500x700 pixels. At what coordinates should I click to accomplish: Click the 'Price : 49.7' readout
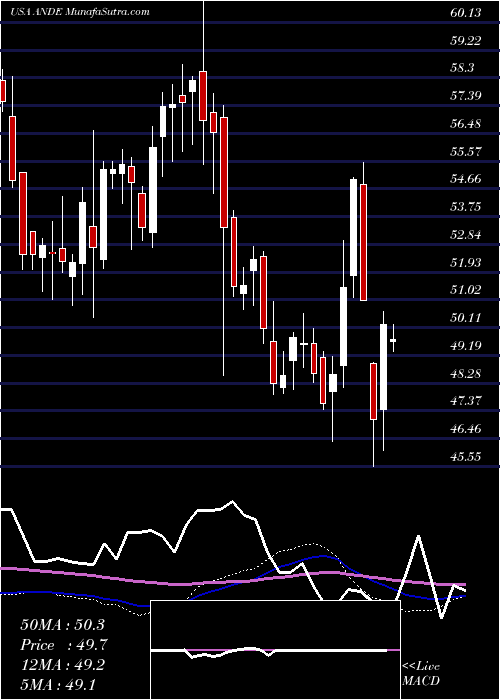click(x=64, y=645)
